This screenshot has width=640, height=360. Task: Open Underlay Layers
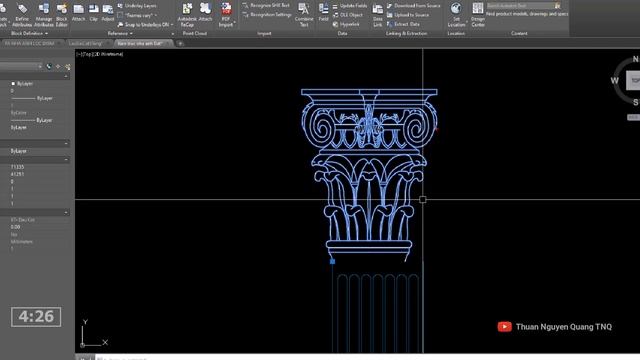click(137, 6)
